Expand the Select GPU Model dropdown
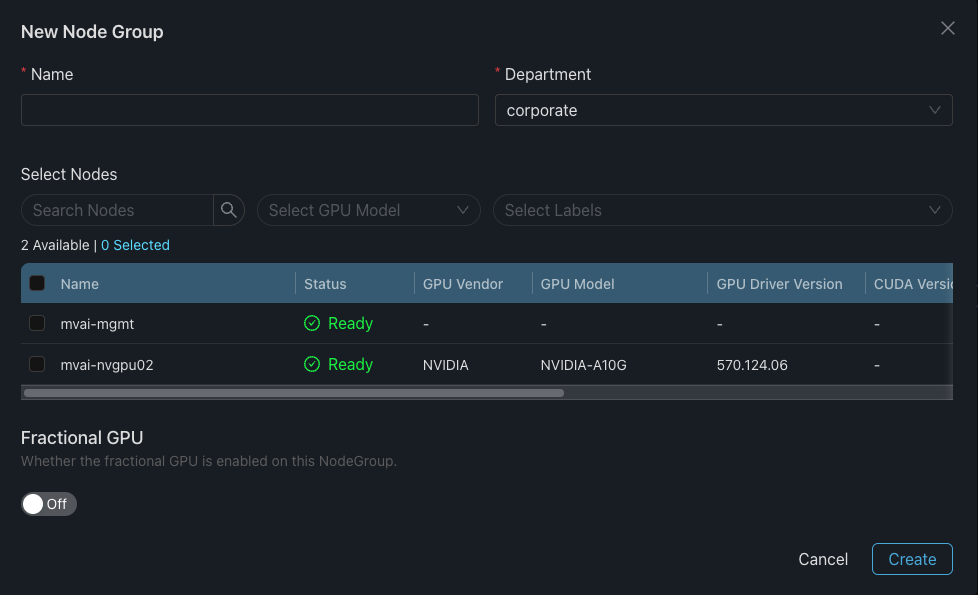The height and width of the screenshot is (595, 978). [x=368, y=210]
